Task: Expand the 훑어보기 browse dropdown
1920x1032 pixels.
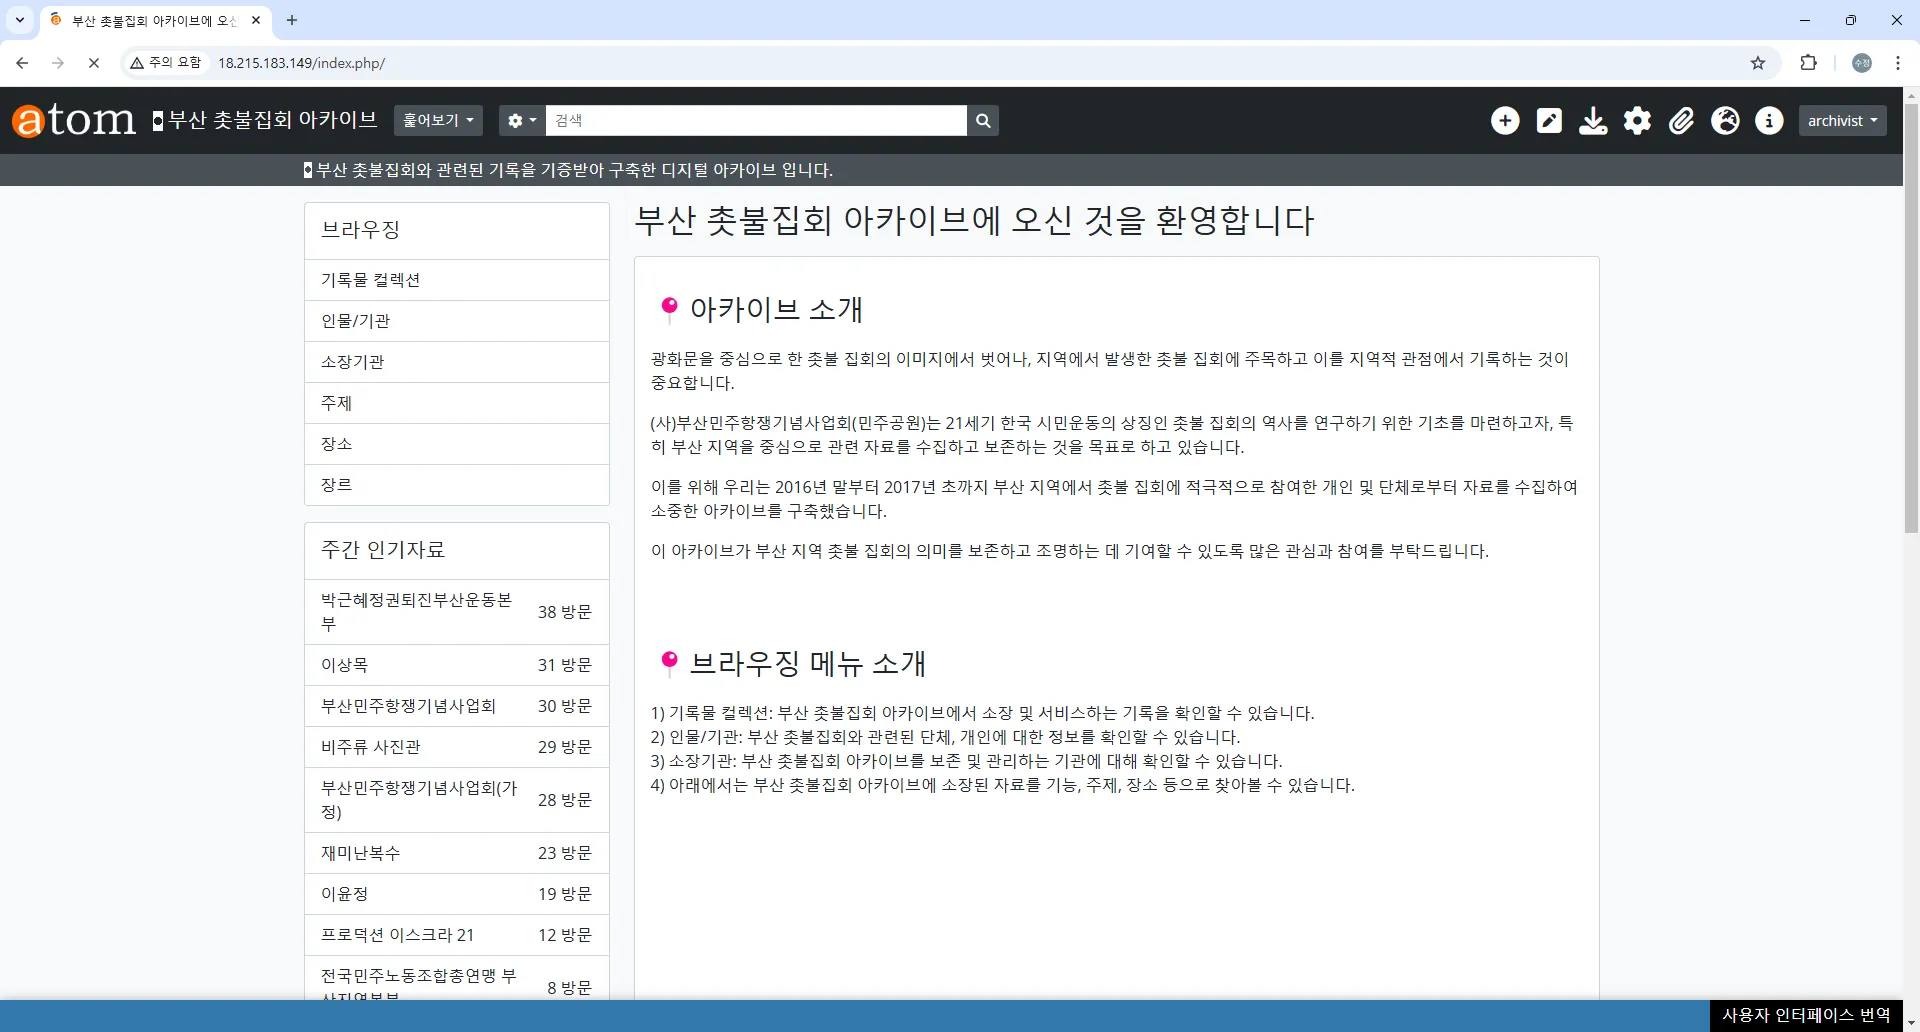Action: pos(438,121)
